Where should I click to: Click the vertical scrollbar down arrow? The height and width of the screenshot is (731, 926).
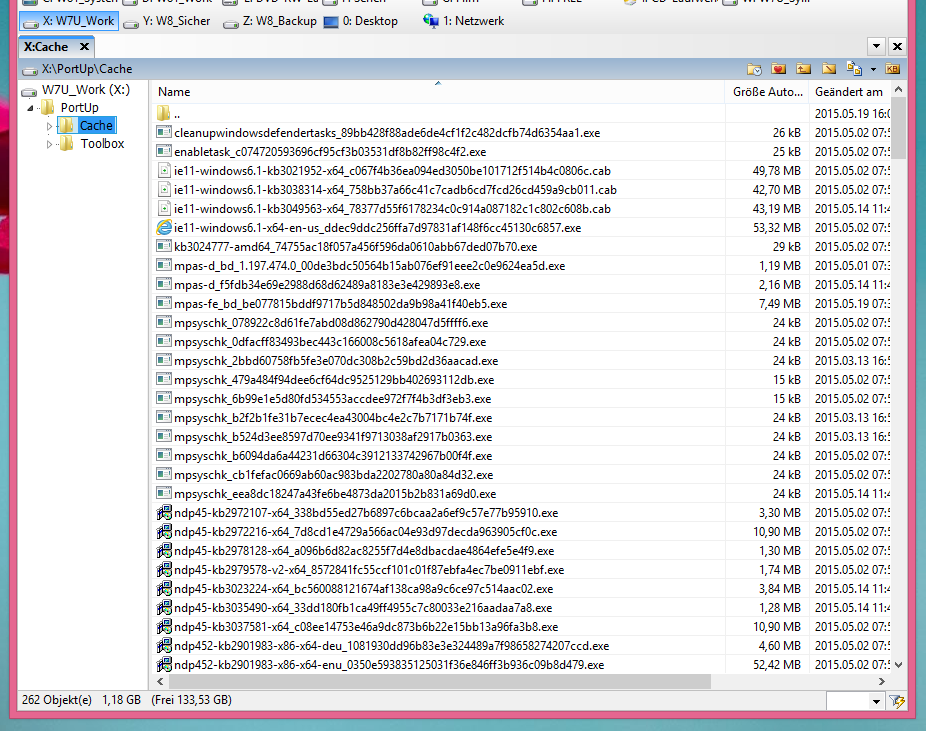[x=898, y=665]
